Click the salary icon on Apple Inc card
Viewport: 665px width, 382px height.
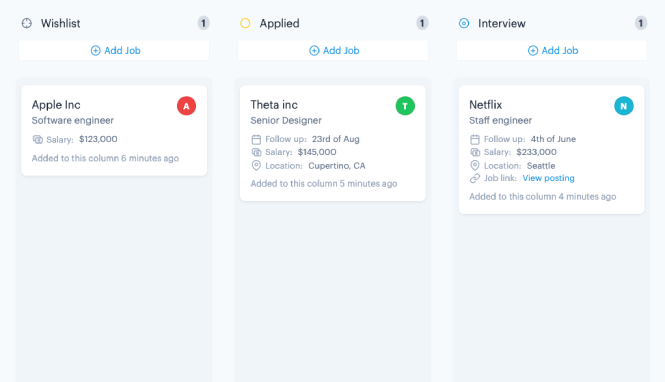[38, 139]
